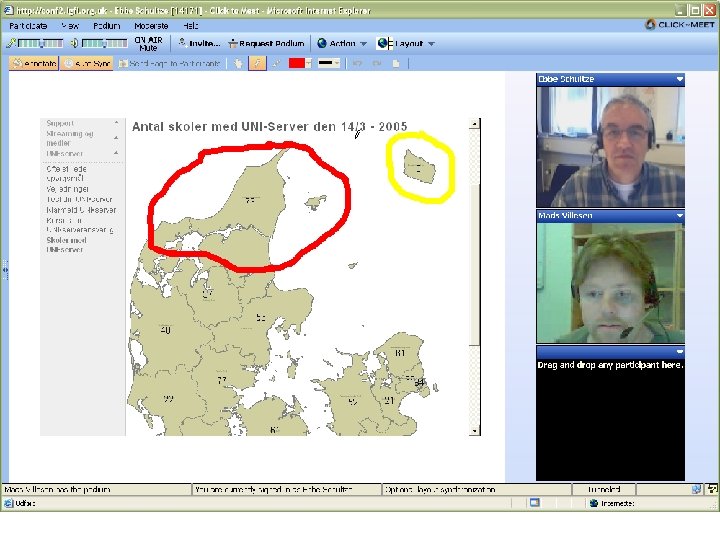Click the Request Podium icon
Image resolution: width=720 pixels, height=540 pixels.
(233, 44)
